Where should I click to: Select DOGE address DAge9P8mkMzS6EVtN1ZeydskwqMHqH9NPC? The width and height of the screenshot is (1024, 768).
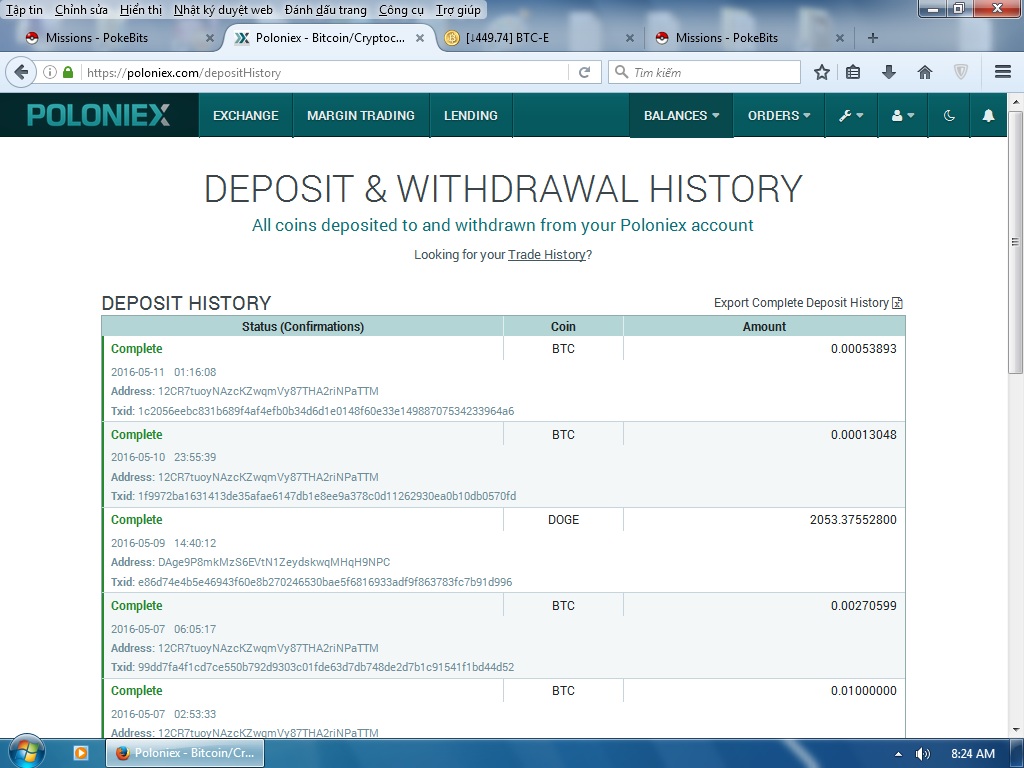(x=274, y=562)
